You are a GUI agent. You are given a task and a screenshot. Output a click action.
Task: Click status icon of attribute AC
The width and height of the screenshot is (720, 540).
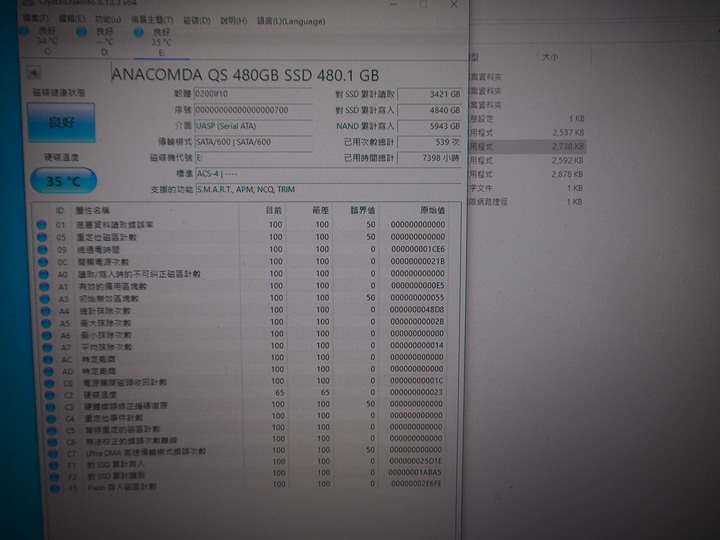48,360
